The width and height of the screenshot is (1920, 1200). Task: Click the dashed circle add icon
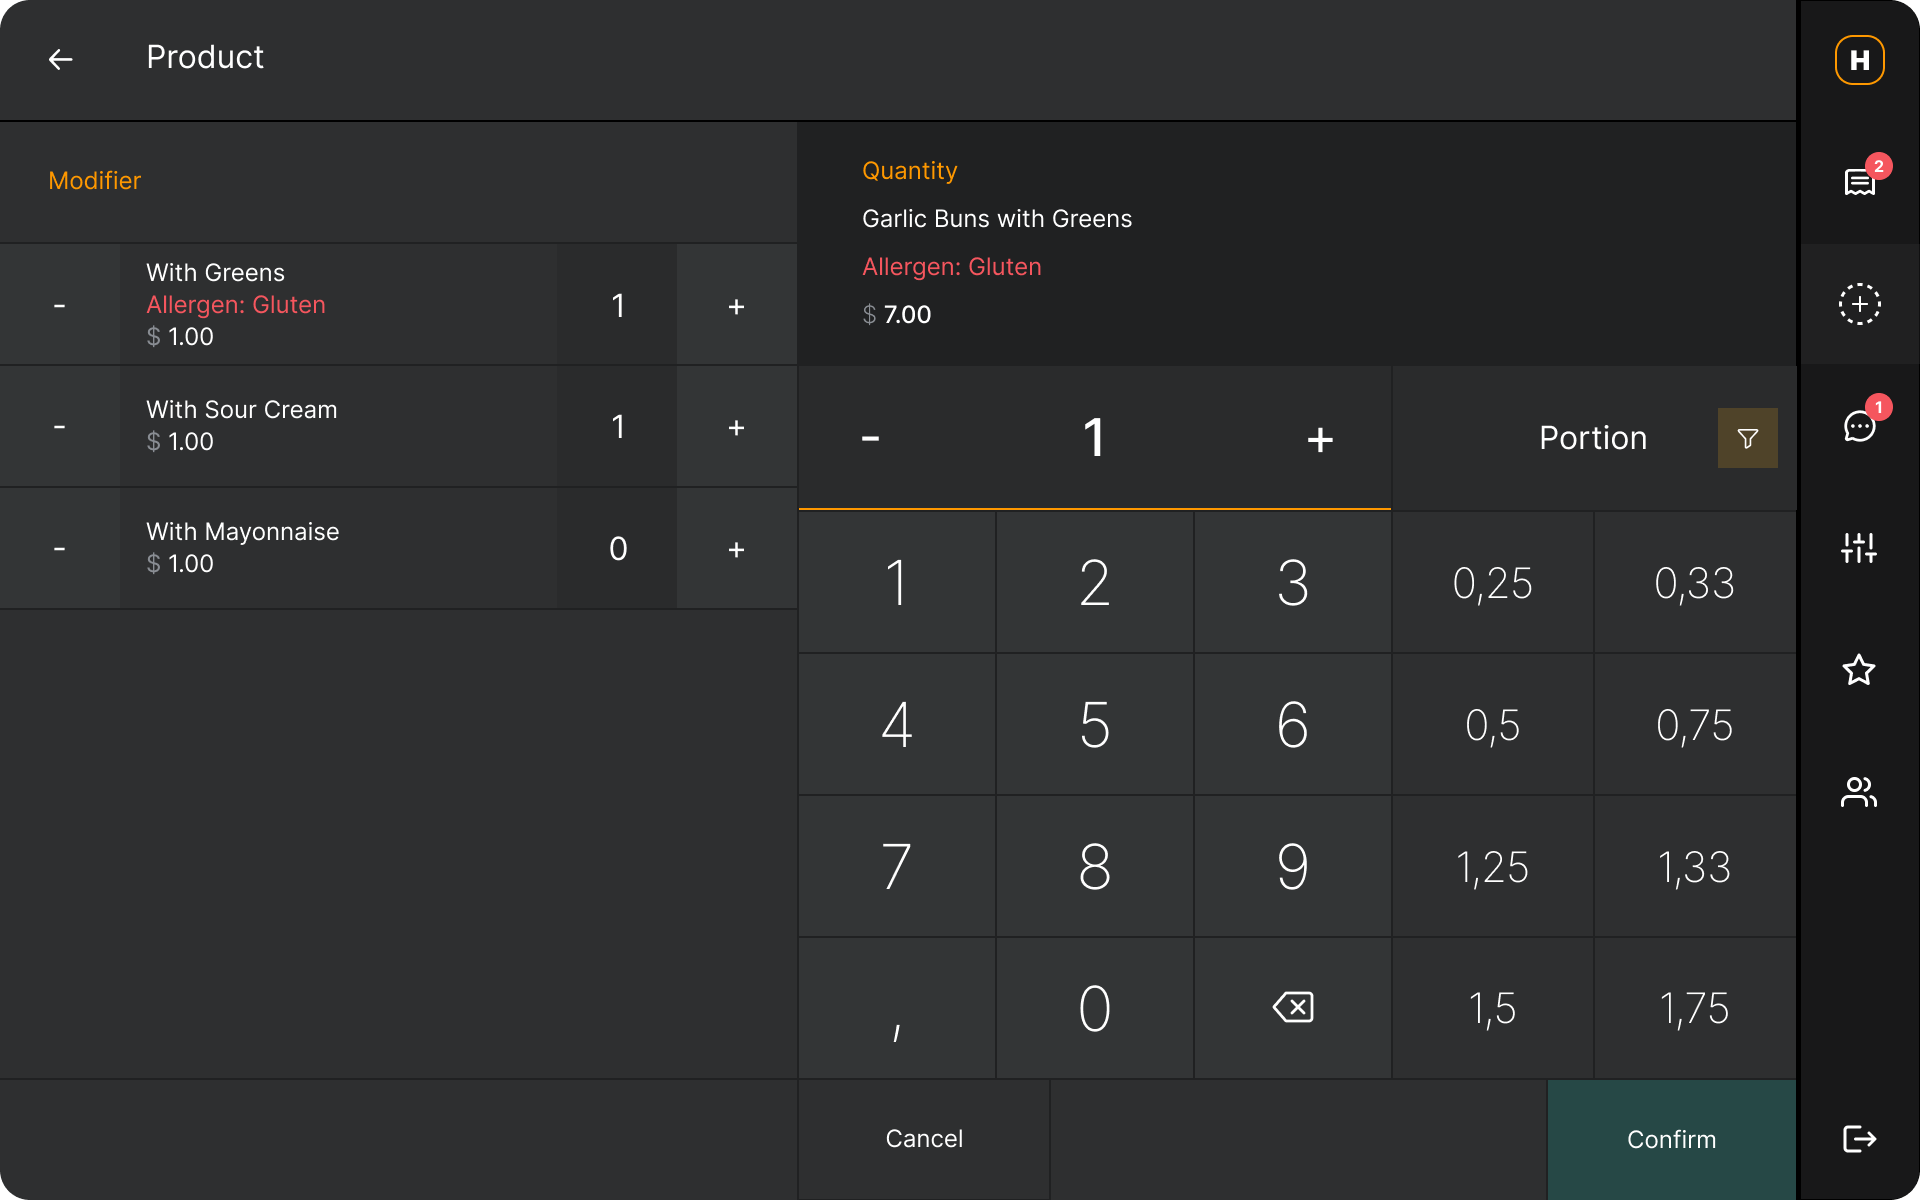[1860, 304]
